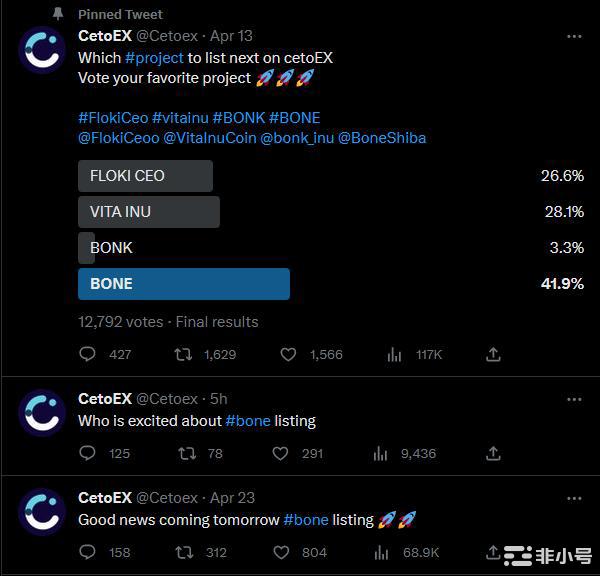Viewport: 600px width, 576px height.
Task: View analytics of the pinned poll tweet
Action: (x=394, y=354)
